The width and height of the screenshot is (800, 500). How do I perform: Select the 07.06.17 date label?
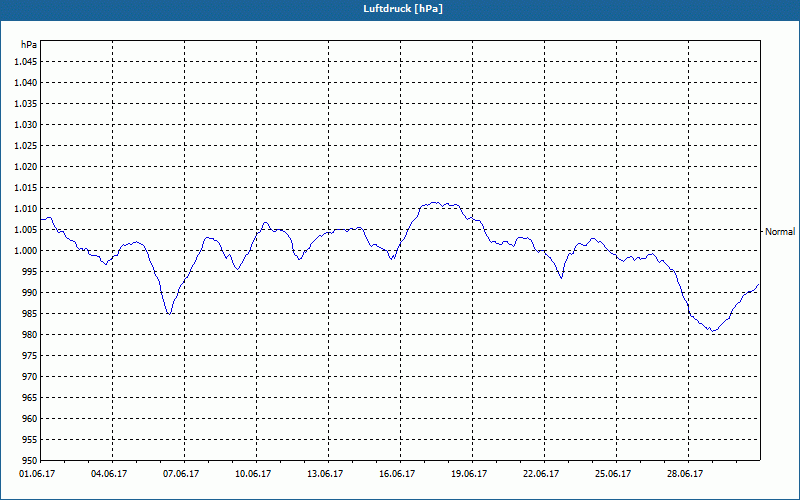click(181, 474)
